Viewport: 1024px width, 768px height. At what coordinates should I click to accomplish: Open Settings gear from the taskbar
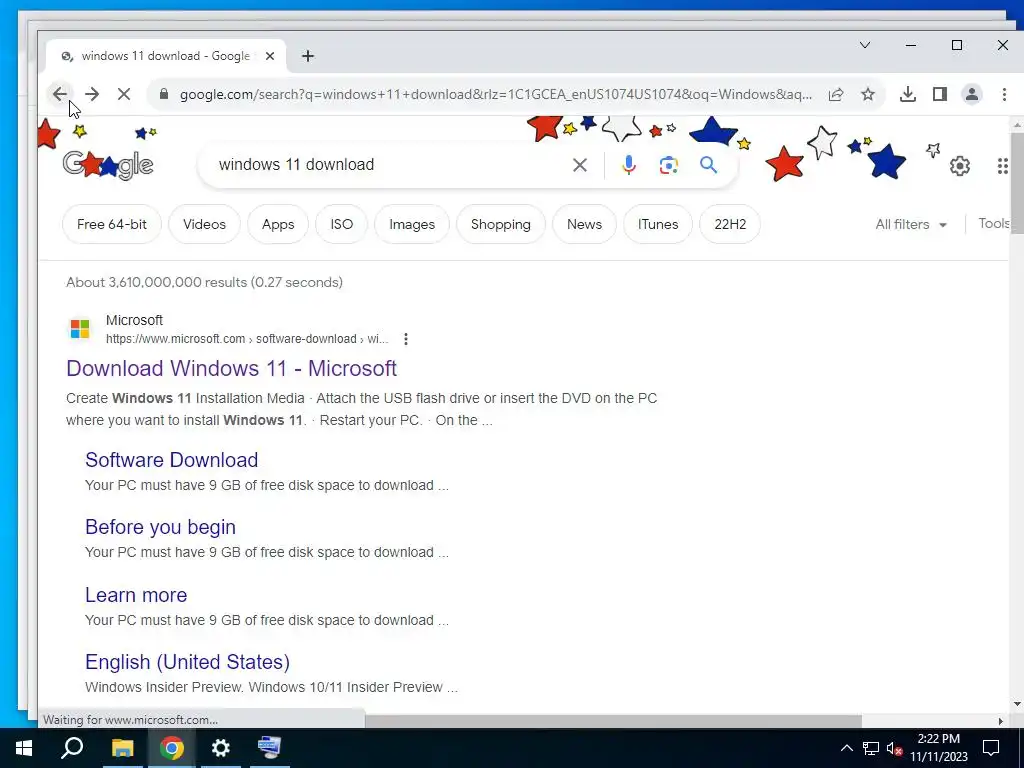(221, 748)
